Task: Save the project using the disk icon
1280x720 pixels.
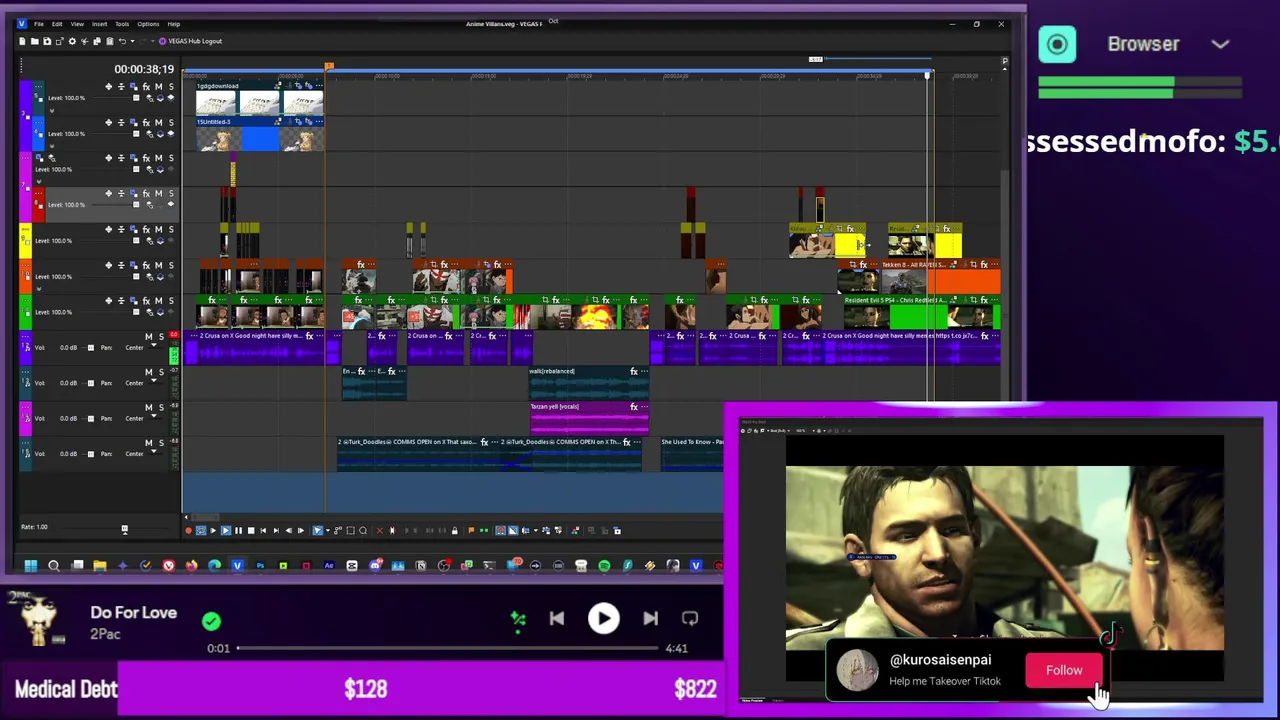Action: 47,41
